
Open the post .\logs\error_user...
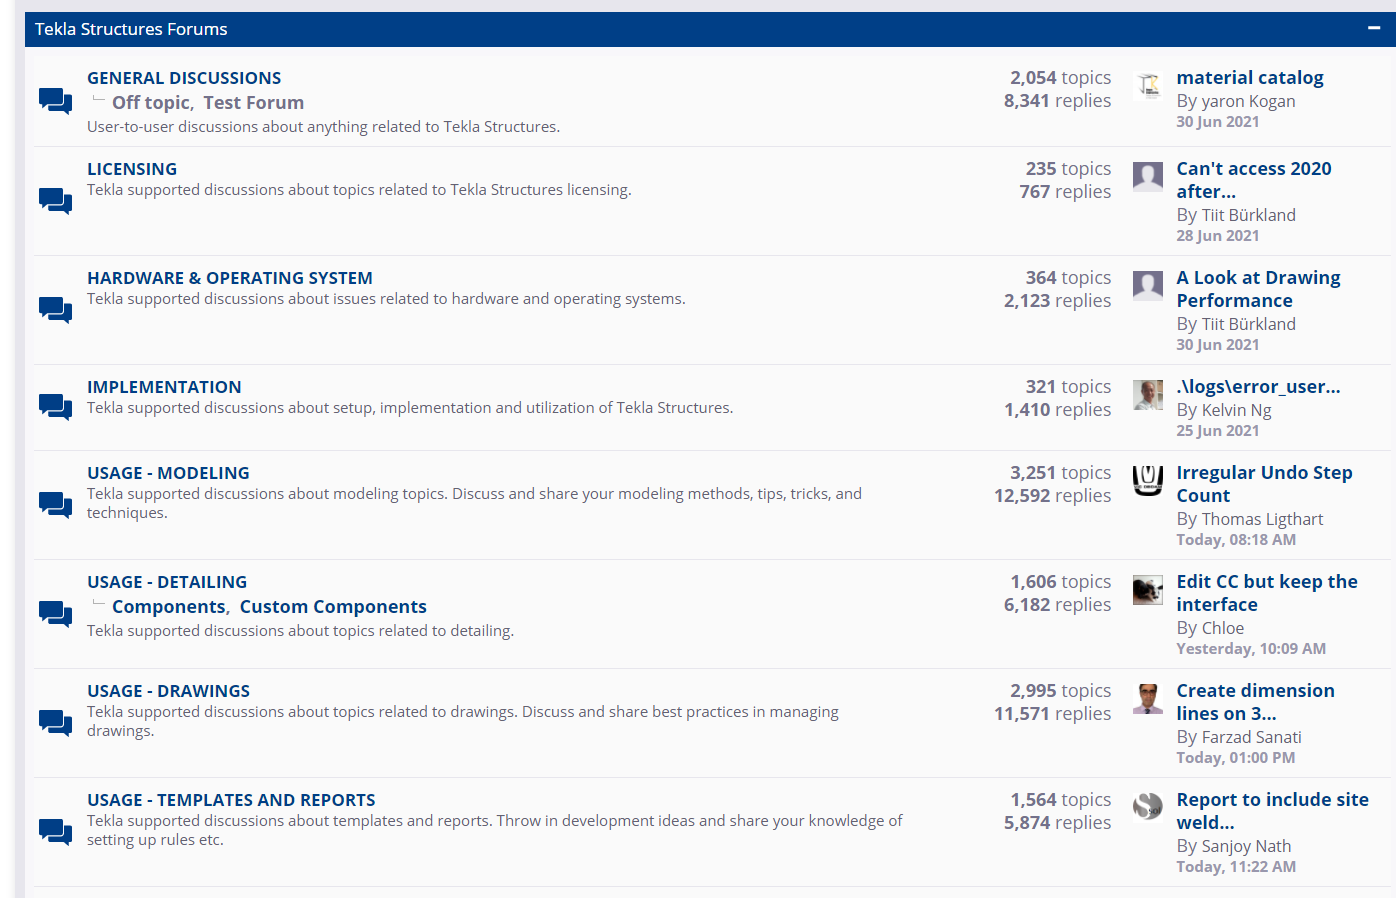1259,387
